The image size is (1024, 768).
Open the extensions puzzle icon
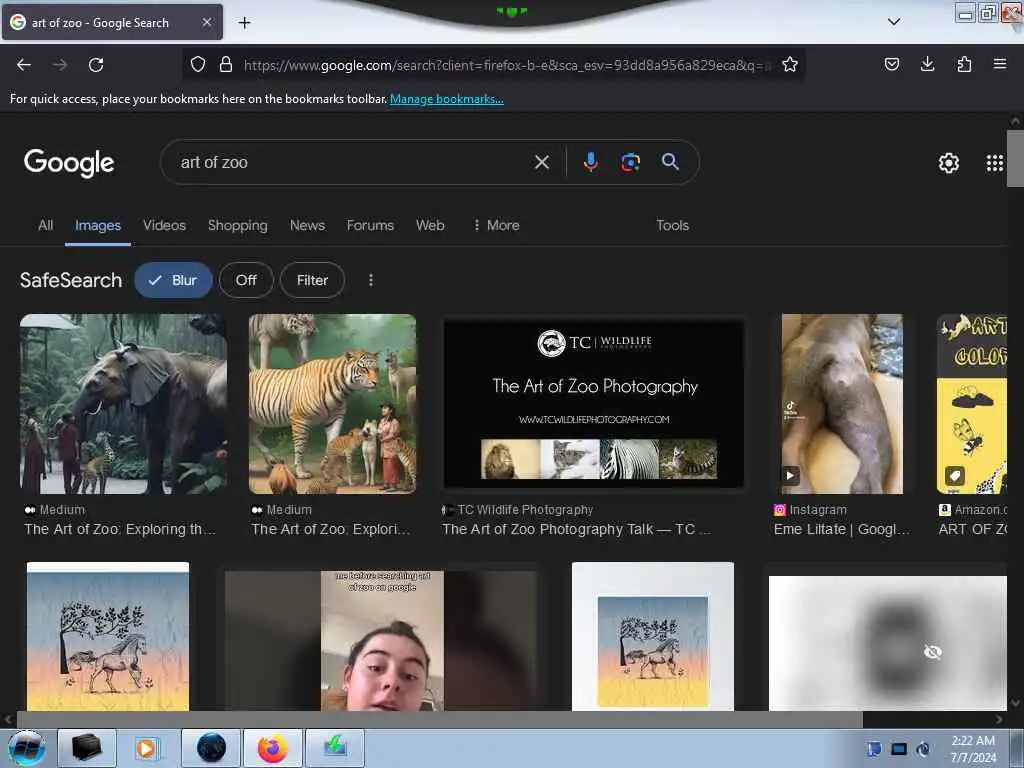coord(964,64)
